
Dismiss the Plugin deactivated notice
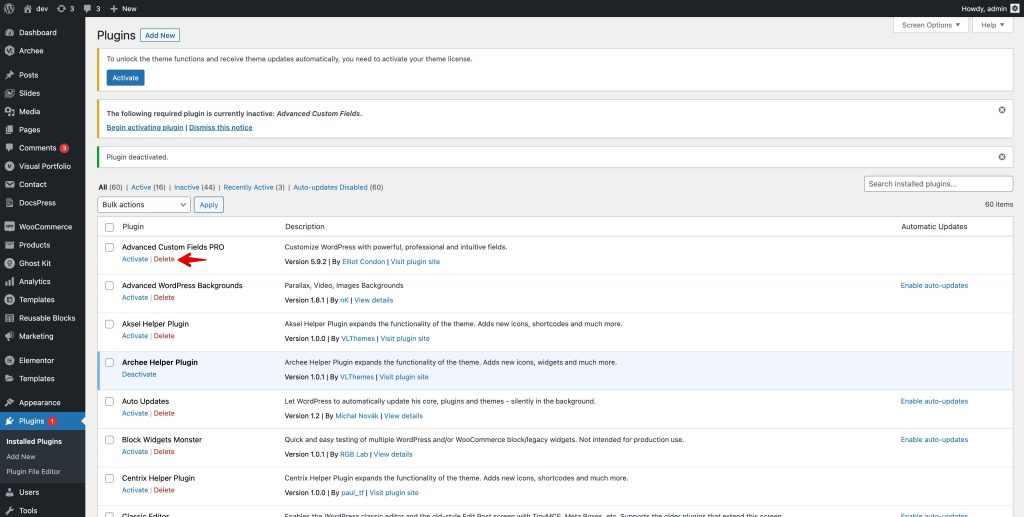click(x=1002, y=157)
